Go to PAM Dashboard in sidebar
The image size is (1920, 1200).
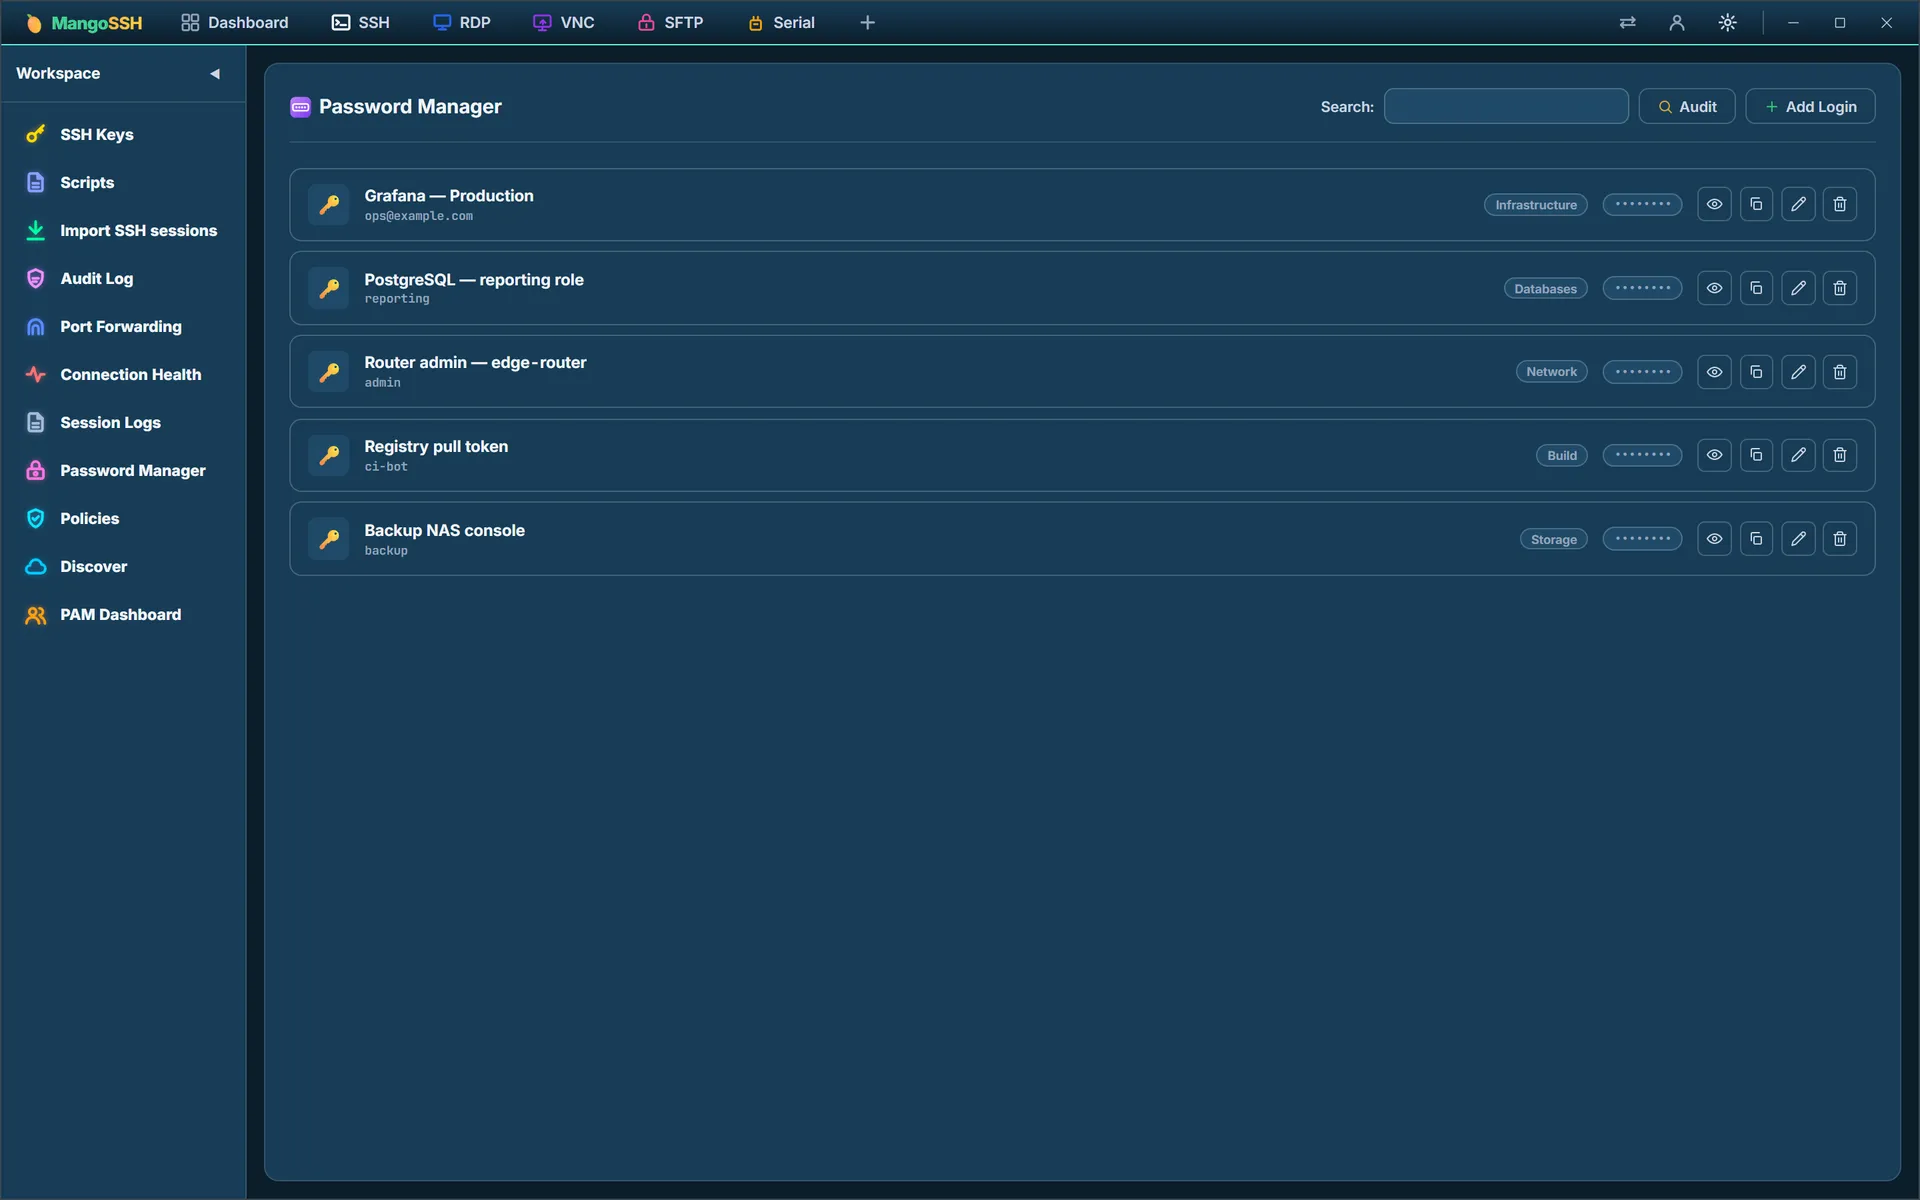124,614
